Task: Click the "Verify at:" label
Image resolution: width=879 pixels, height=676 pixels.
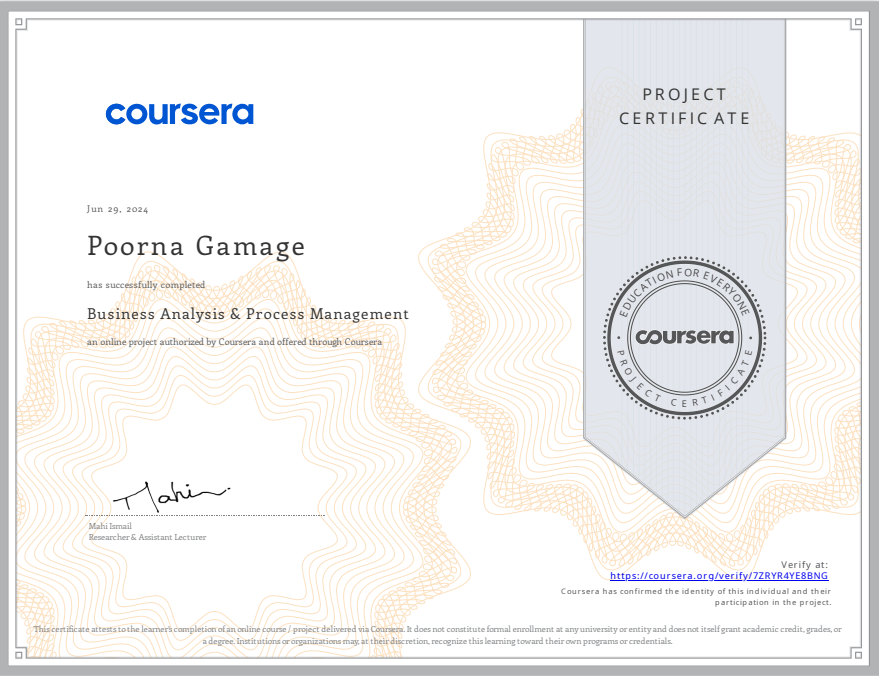Action: point(804,564)
